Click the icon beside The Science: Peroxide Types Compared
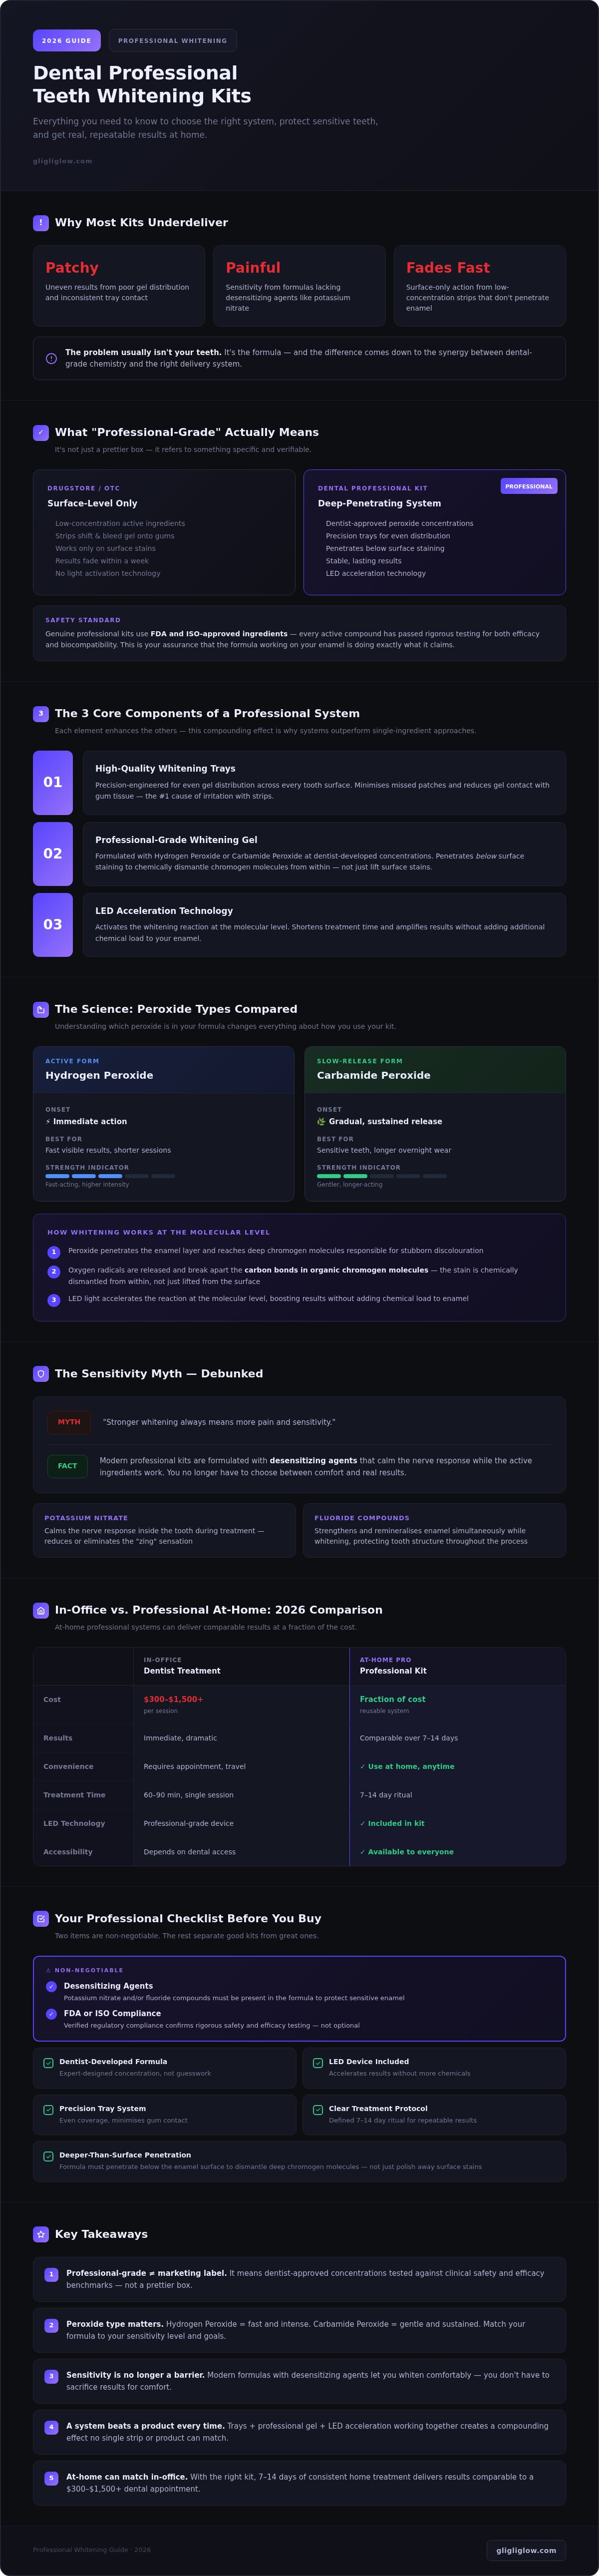This screenshot has width=599, height=2576. (x=41, y=1010)
